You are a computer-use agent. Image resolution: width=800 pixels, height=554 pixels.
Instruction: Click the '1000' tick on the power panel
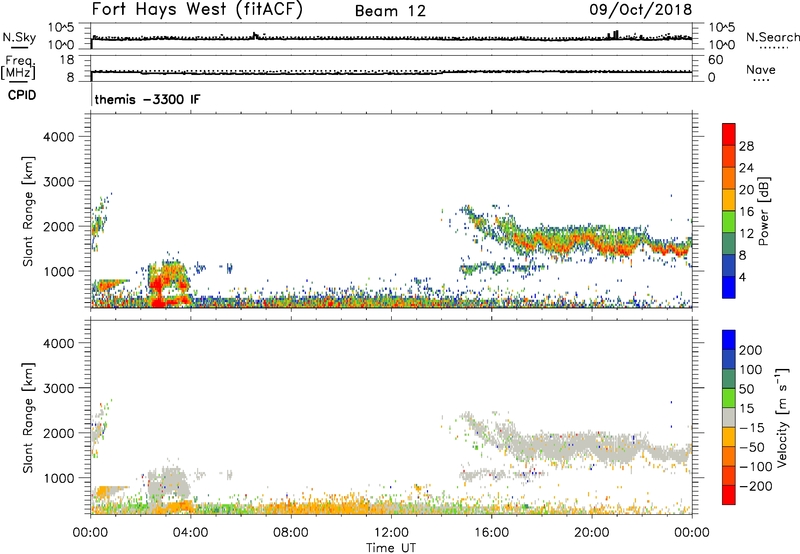tap(59, 271)
